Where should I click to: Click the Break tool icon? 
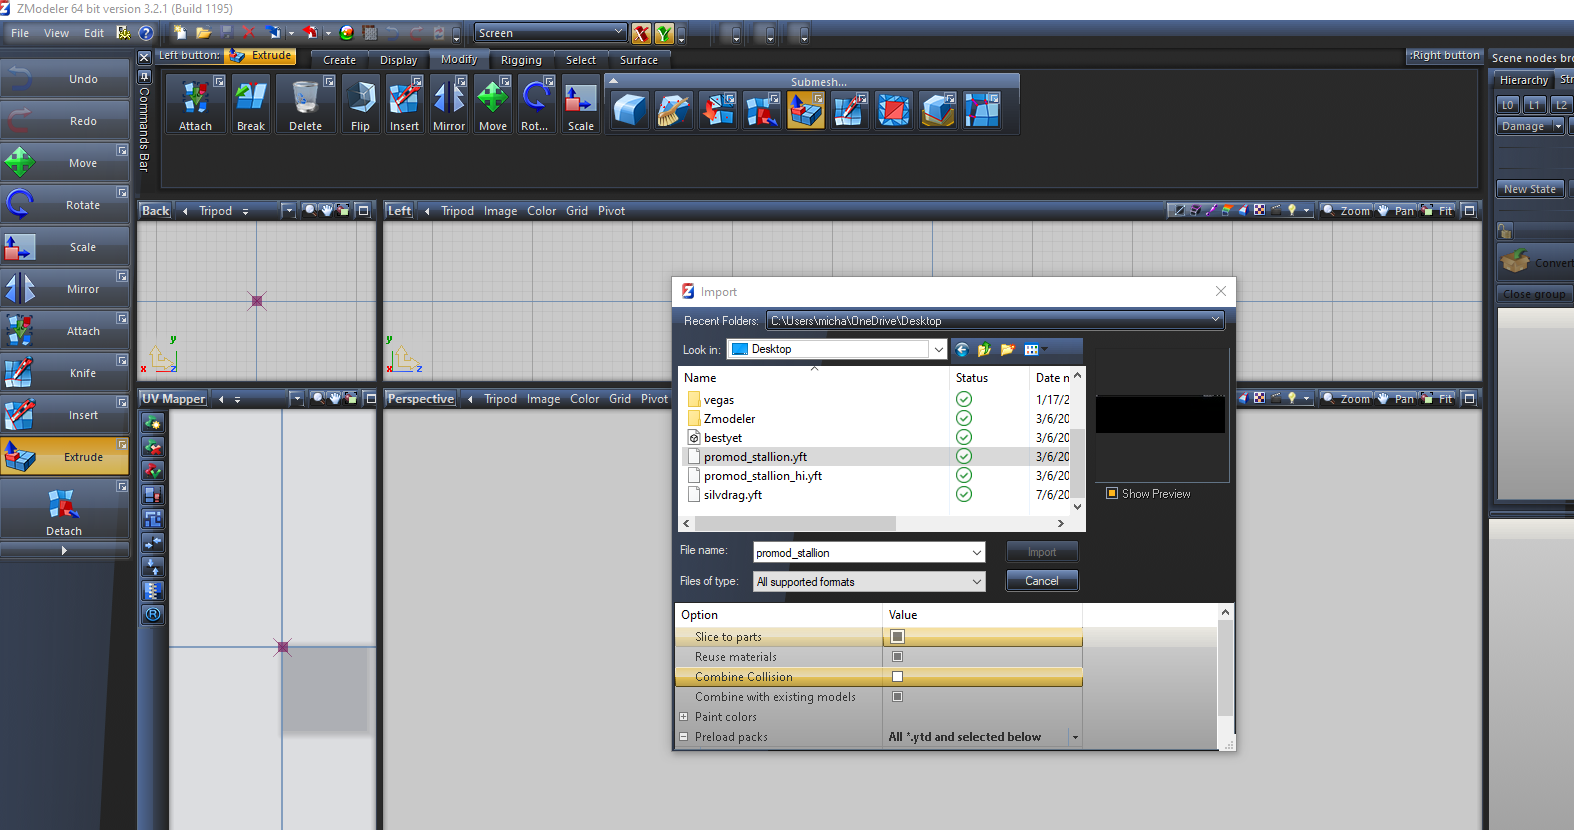coord(251,104)
